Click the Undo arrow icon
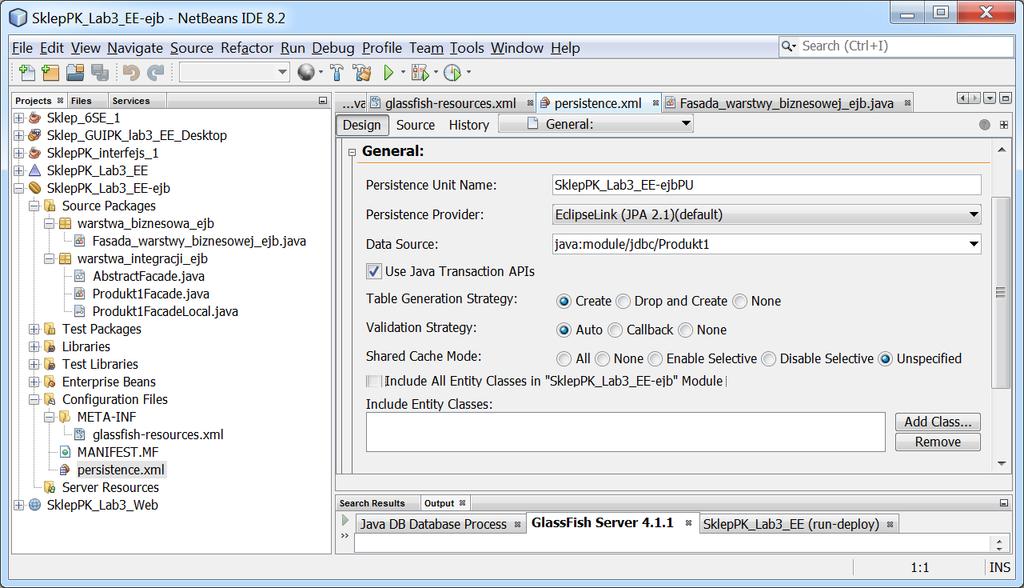 [x=131, y=73]
